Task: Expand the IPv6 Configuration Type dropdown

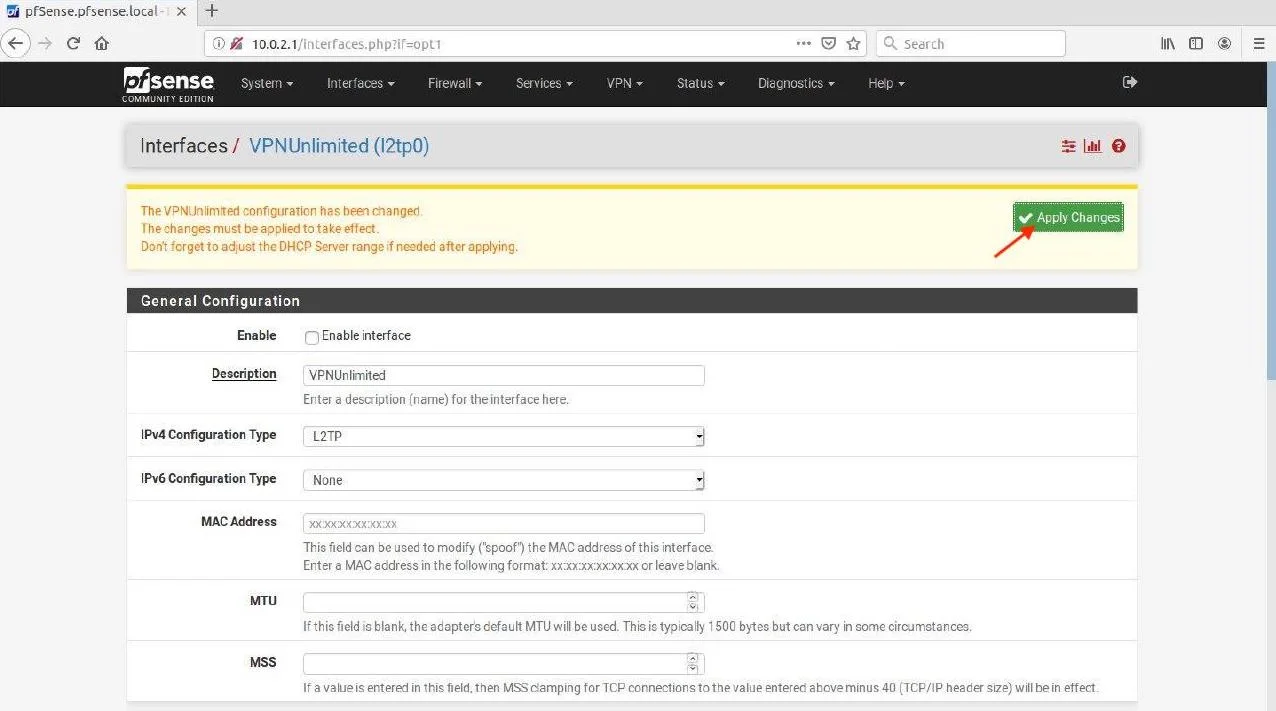Action: click(x=504, y=480)
